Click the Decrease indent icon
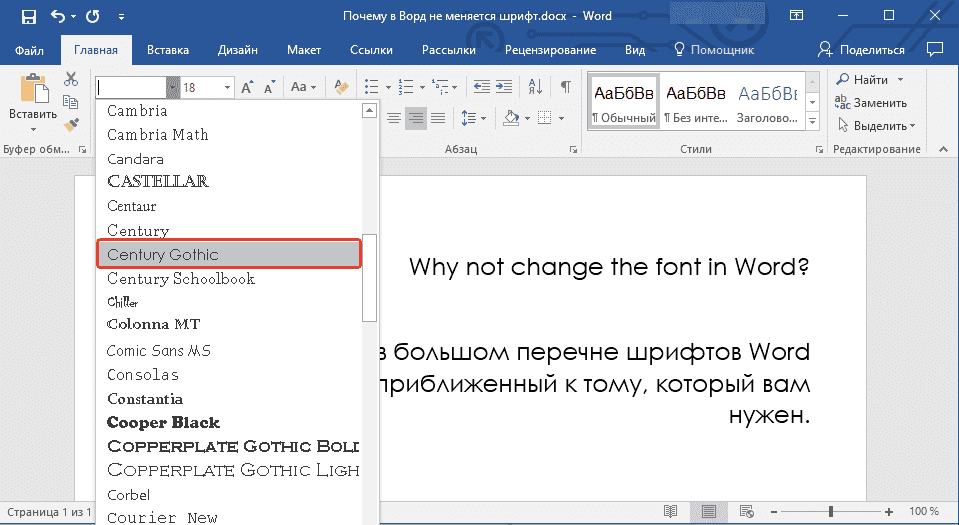This screenshot has height=525, width=959. pos(481,87)
